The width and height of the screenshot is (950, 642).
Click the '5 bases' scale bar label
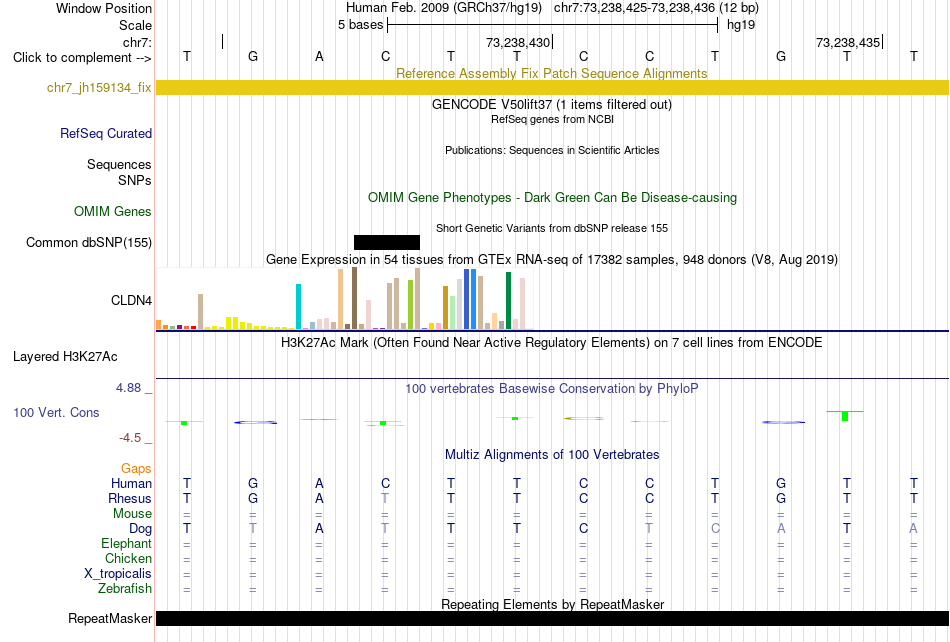[360, 25]
